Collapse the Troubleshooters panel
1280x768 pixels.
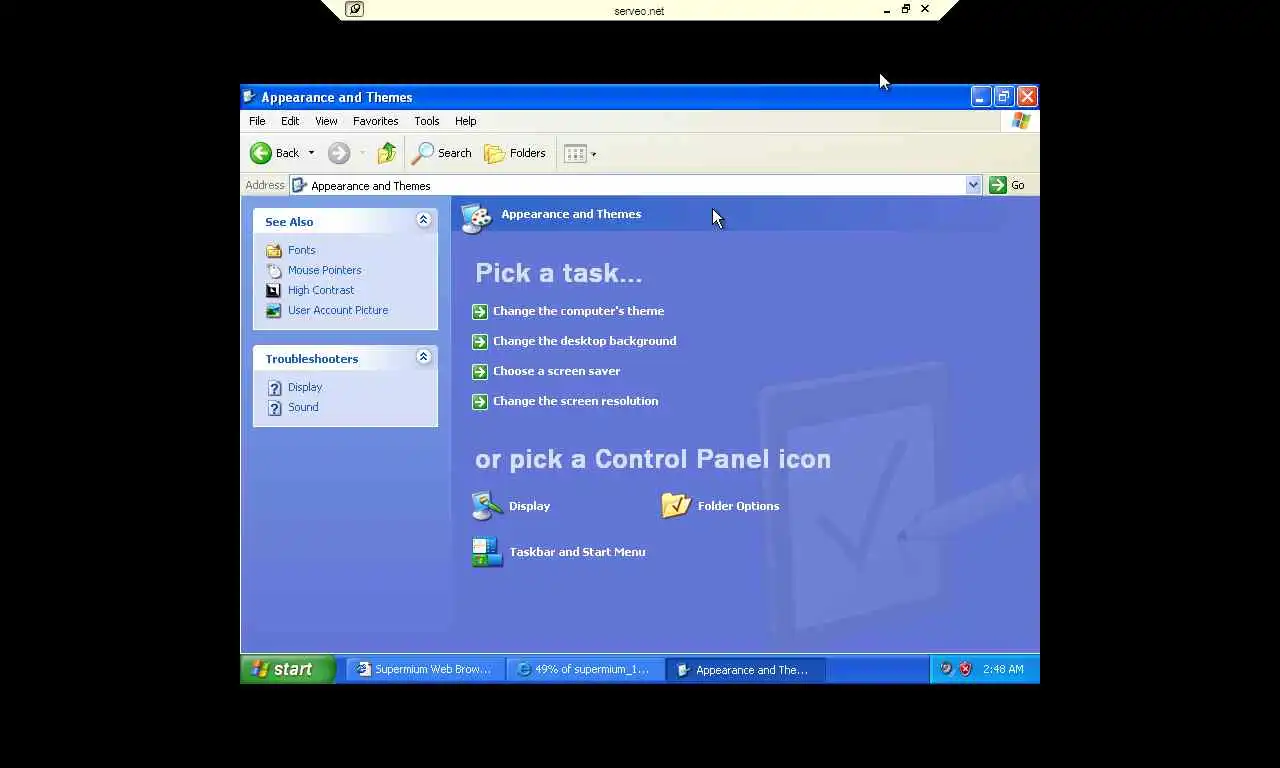pos(424,357)
